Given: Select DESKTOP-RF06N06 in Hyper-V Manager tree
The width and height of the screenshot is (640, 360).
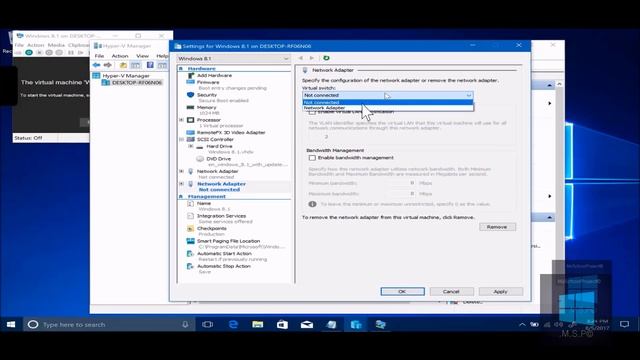Looking at the screenshot, I should (137, 82).
